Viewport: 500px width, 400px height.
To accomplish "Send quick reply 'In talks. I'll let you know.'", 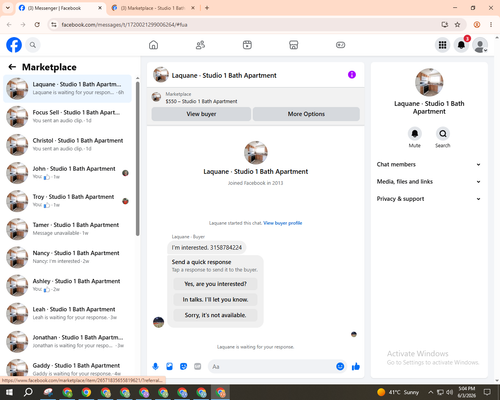I will (215, 300).
